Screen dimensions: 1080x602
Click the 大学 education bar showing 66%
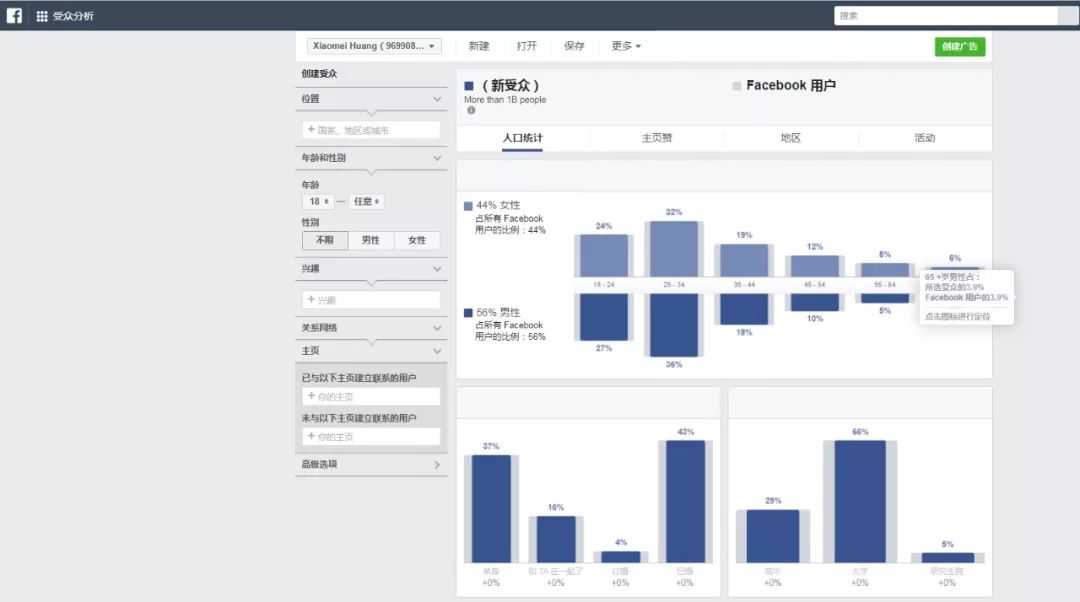tap(860, 501)
